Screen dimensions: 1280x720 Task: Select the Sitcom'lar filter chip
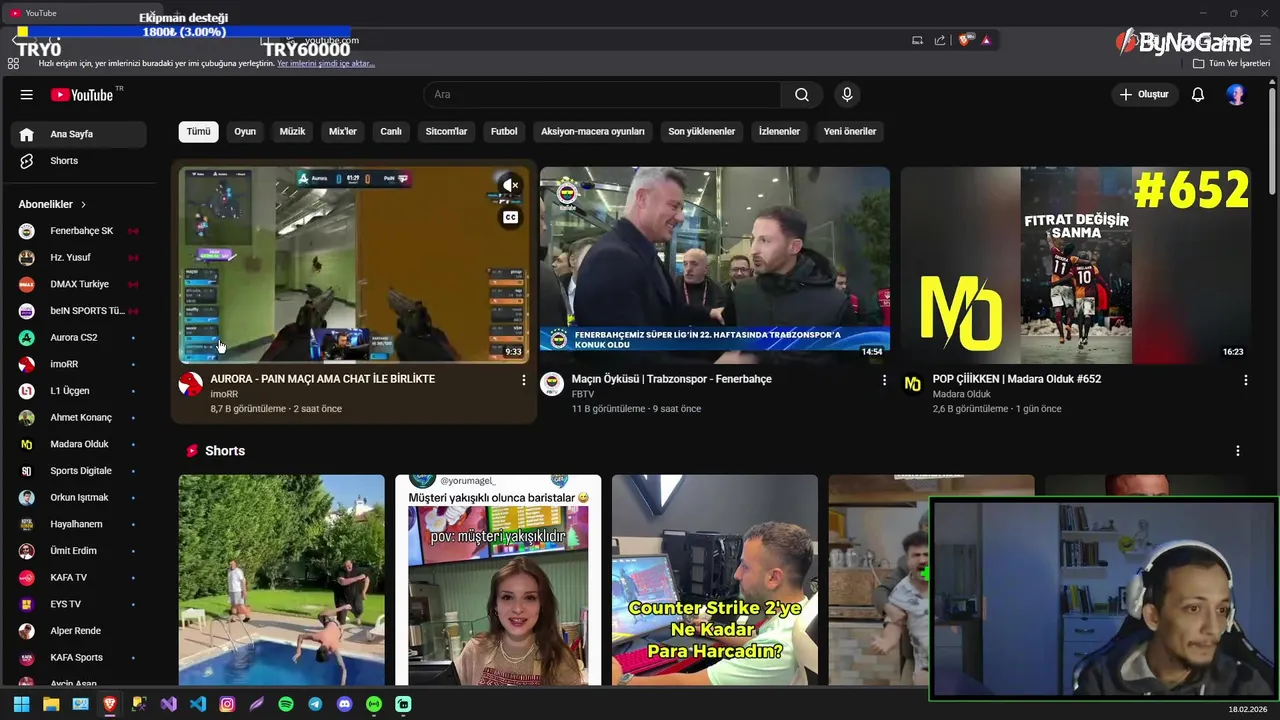click(446, 131)
